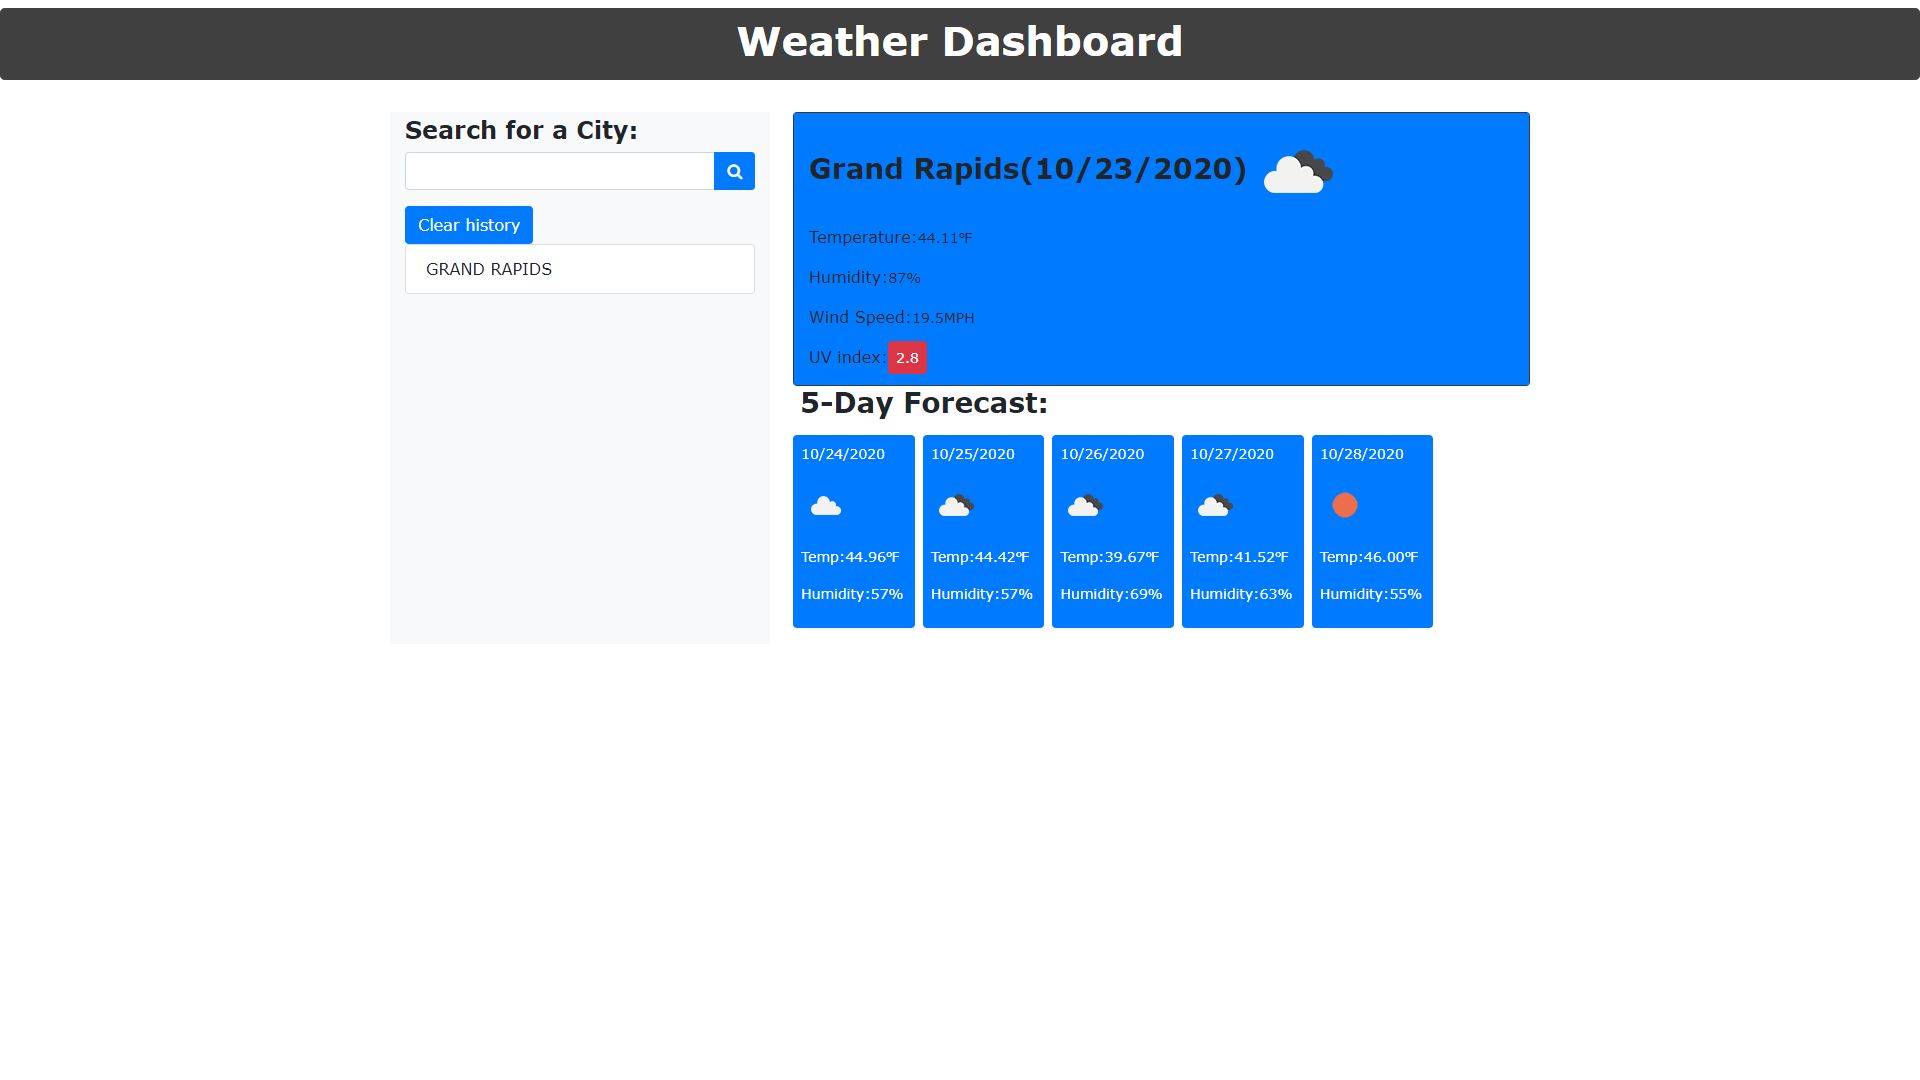Click the Weather Dashboard title bar
The width and height of the screenshot is (1920, 1080).
(960, 42)
